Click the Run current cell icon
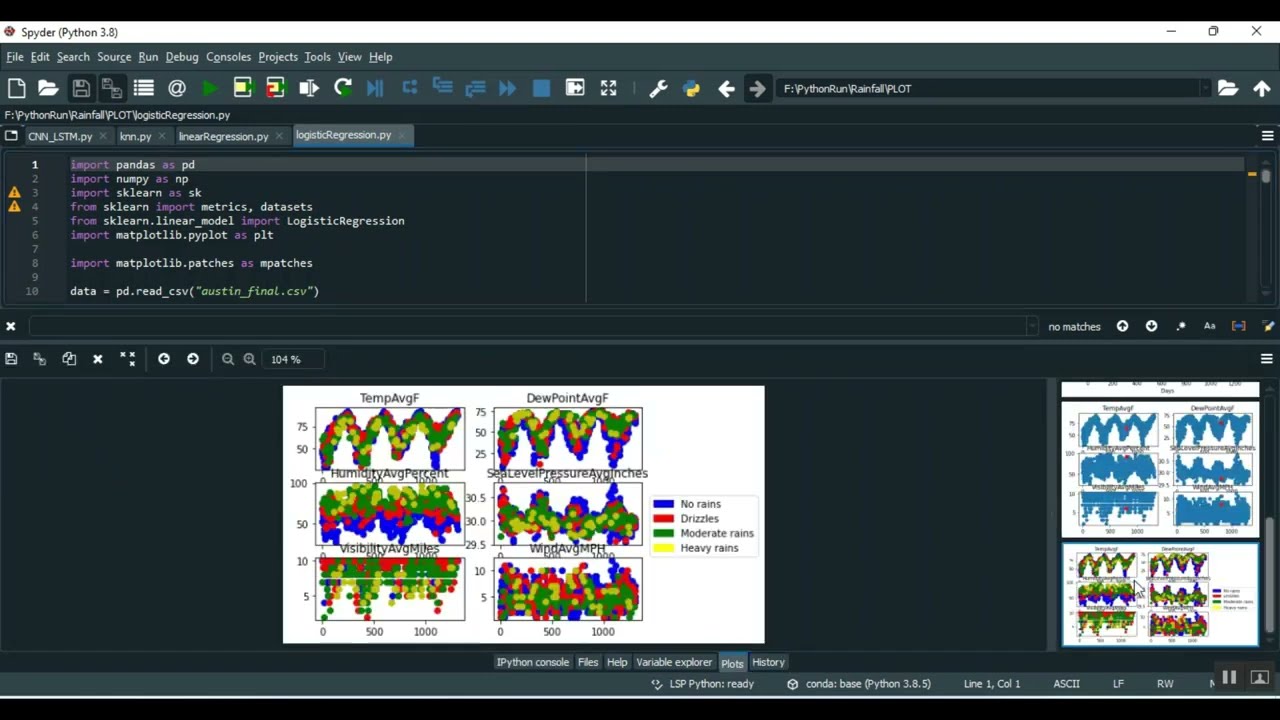 click(243, 88)
